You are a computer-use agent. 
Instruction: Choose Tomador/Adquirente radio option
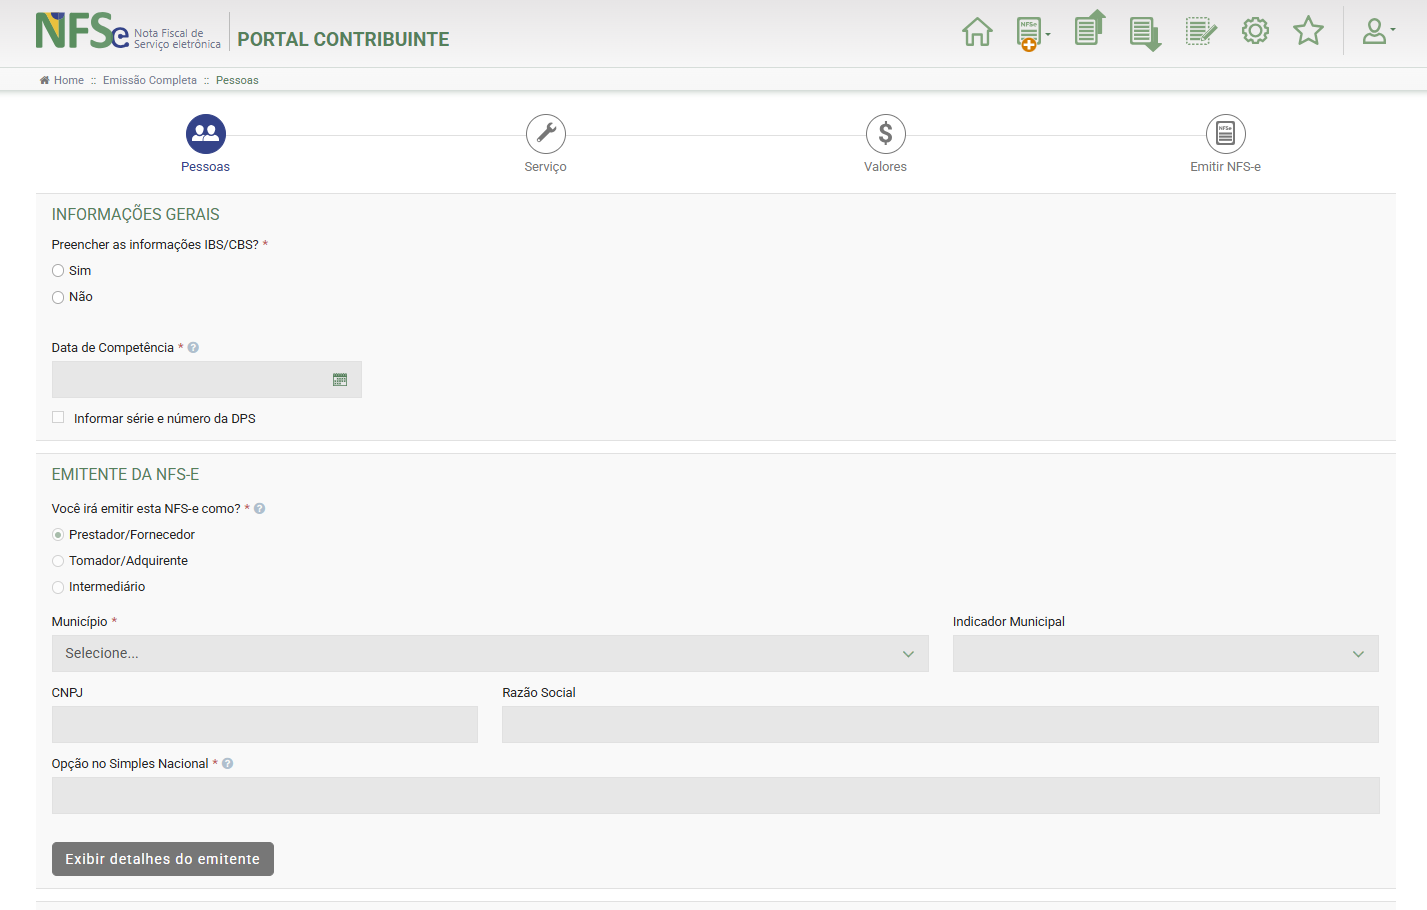(x=58, y=561)
